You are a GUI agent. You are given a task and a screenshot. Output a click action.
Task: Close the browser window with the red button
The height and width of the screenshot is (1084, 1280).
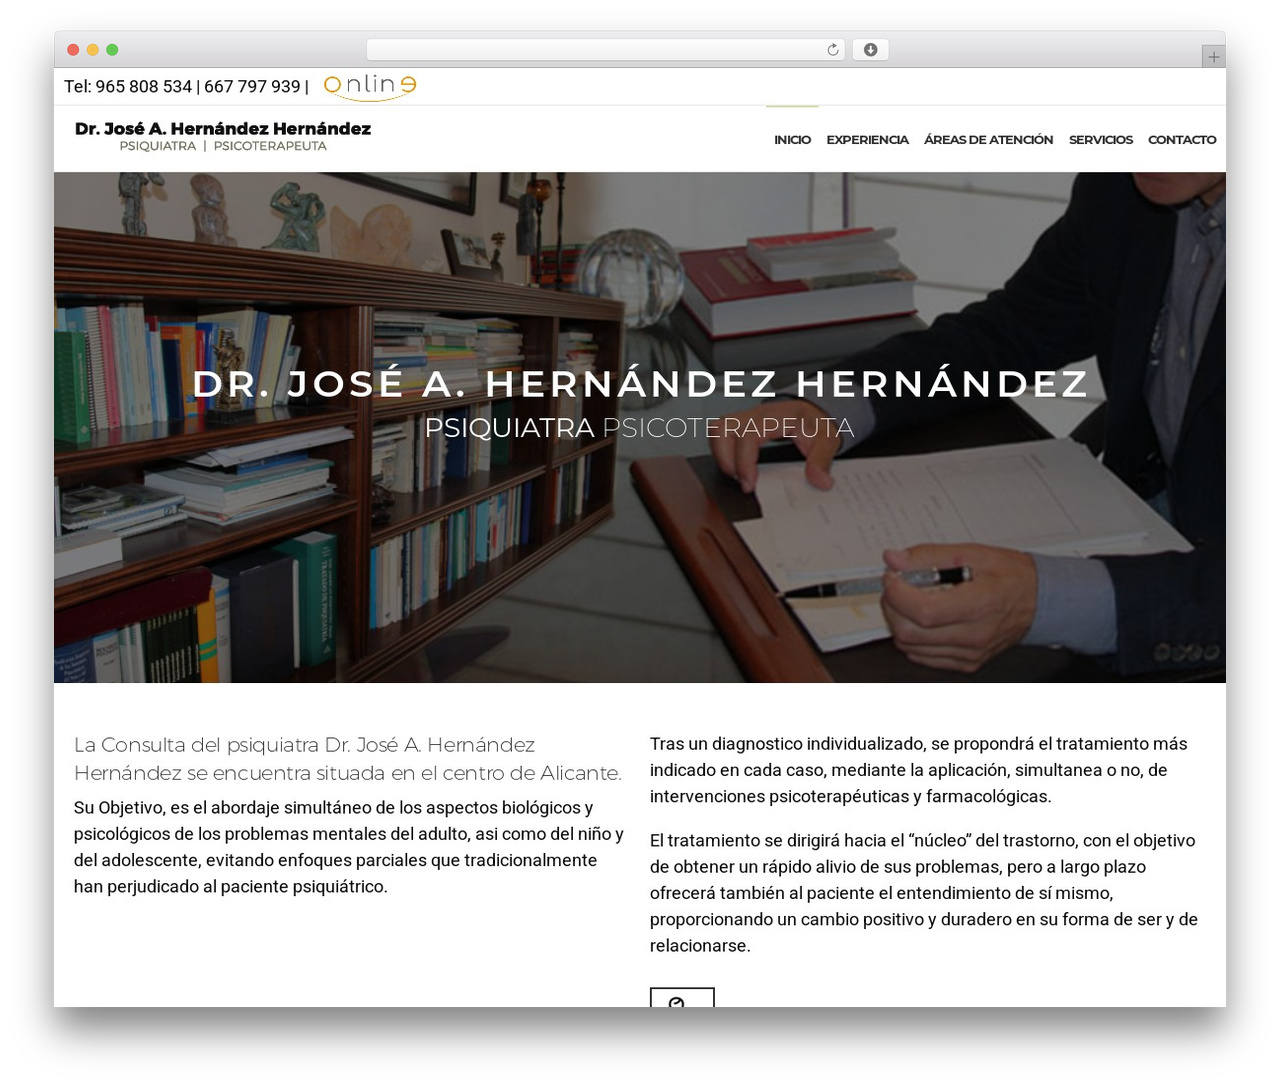[73, 50]
